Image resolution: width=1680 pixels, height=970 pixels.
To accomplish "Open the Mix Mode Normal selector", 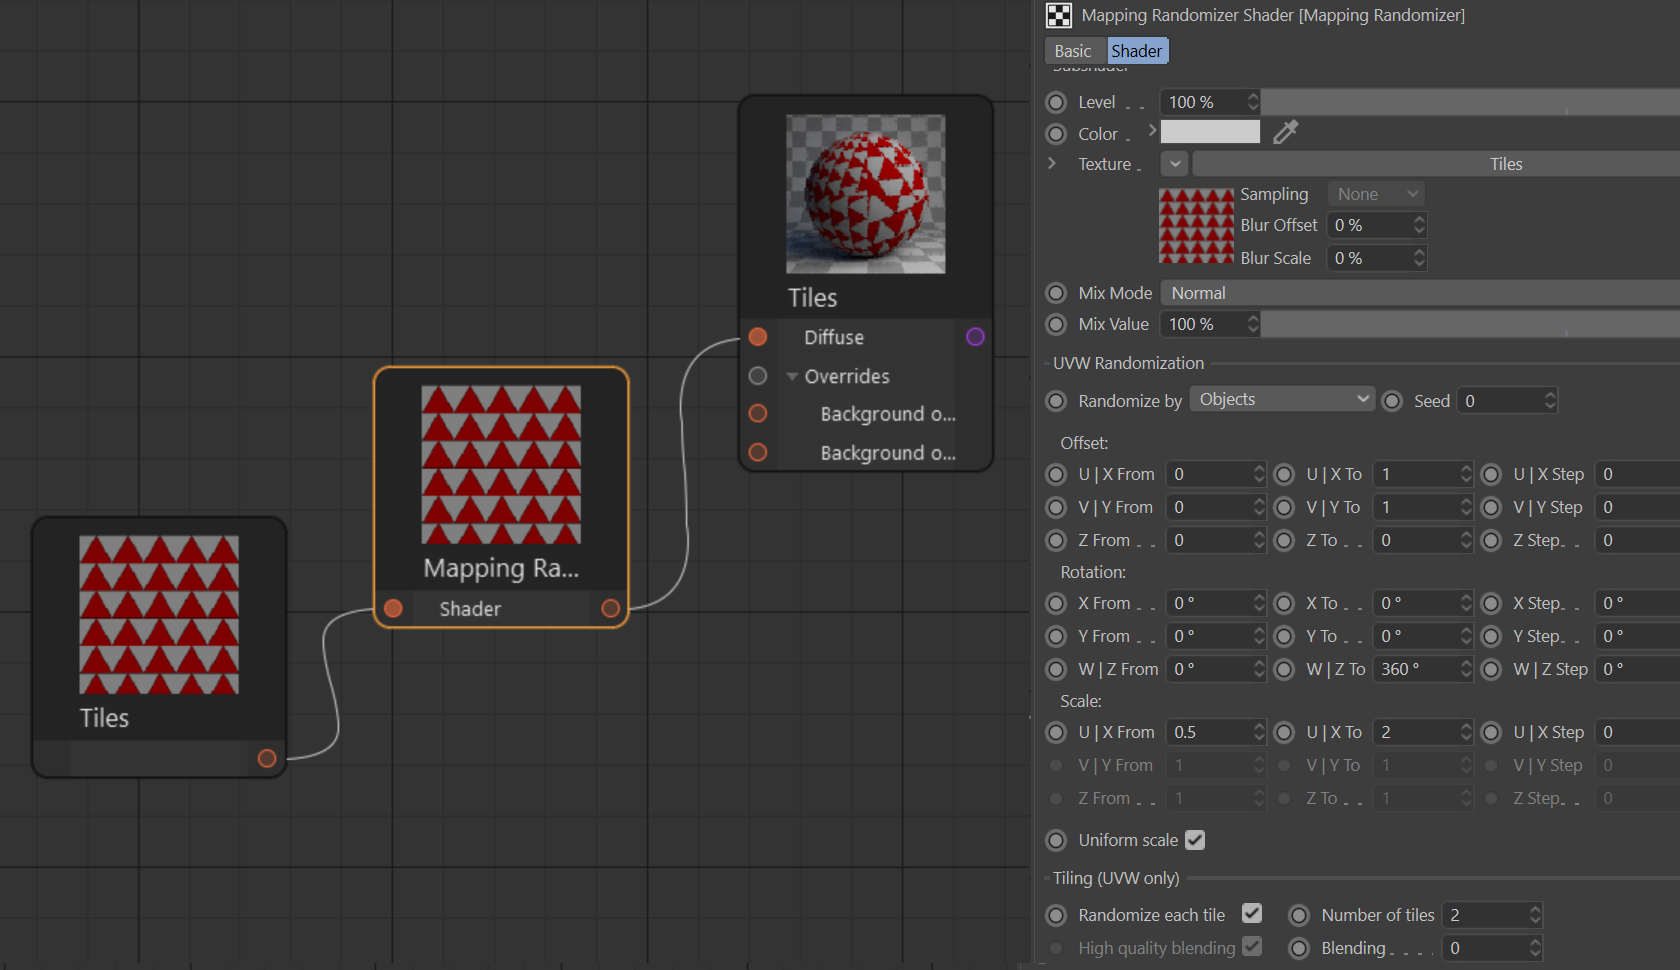I will (1420, 293).
